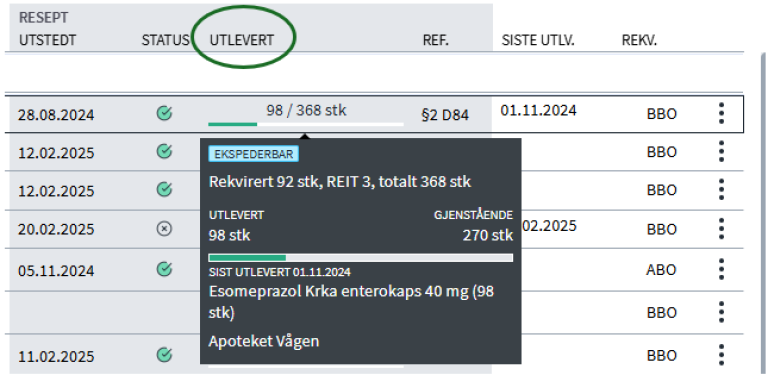Click §2 D84 reference cell
The image size is (768, 375).
[x=445, y=115]
